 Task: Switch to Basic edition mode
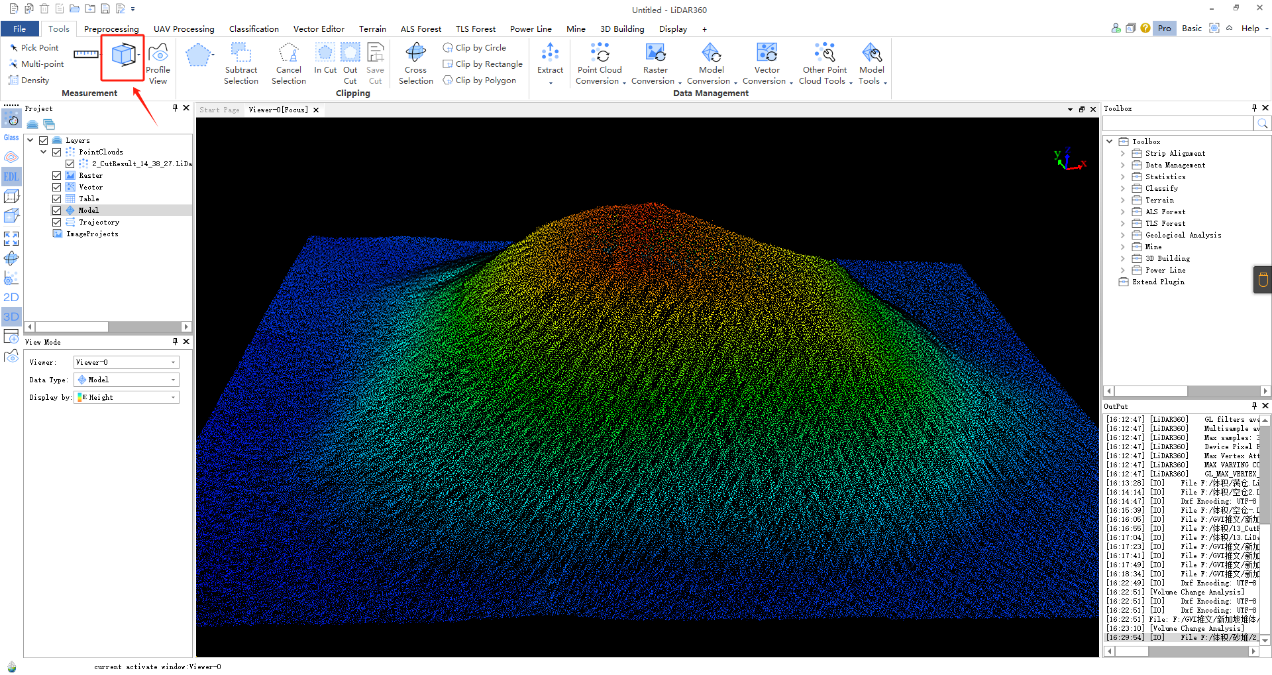[x=1192, y=28]
